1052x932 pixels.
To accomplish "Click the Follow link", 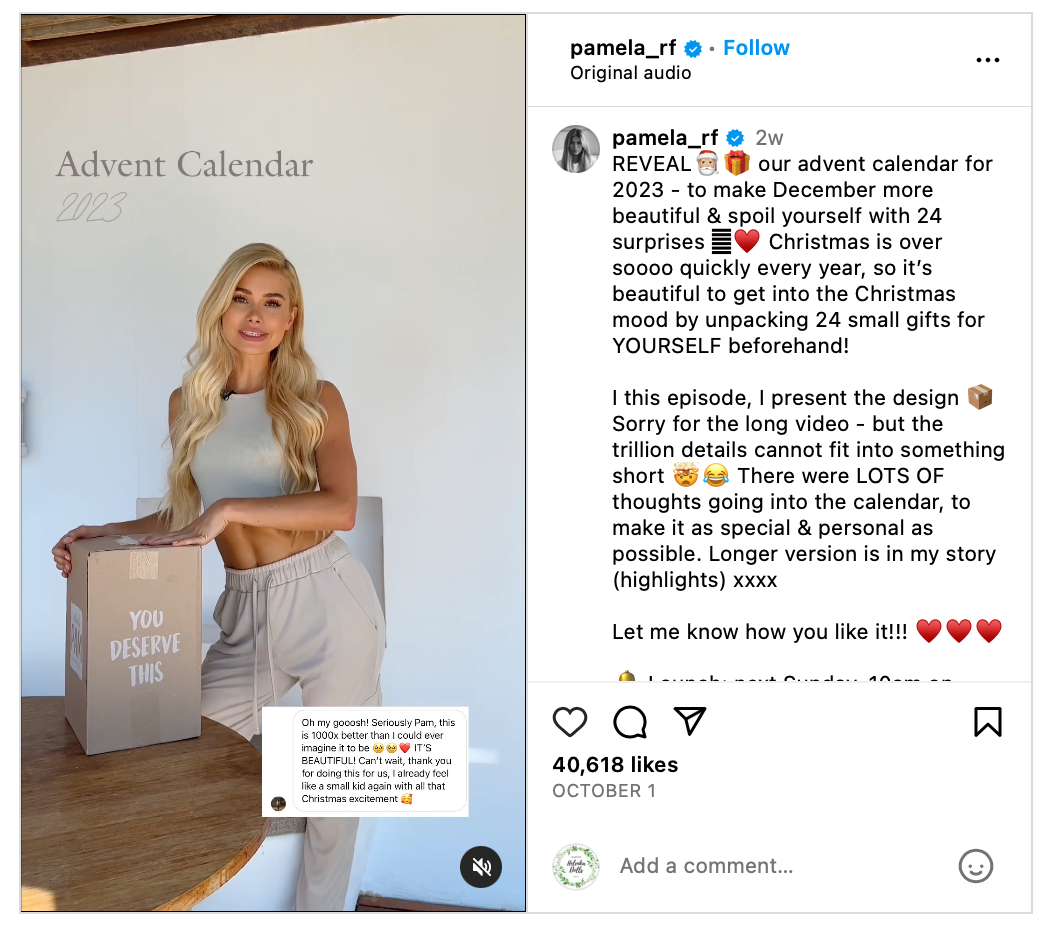I will 756,48.
